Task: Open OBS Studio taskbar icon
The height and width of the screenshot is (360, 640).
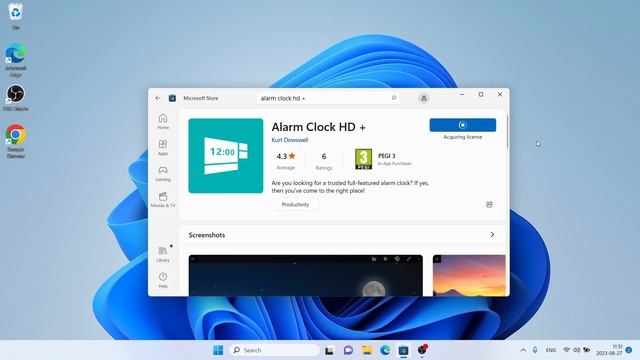Action: coord(422,350)
